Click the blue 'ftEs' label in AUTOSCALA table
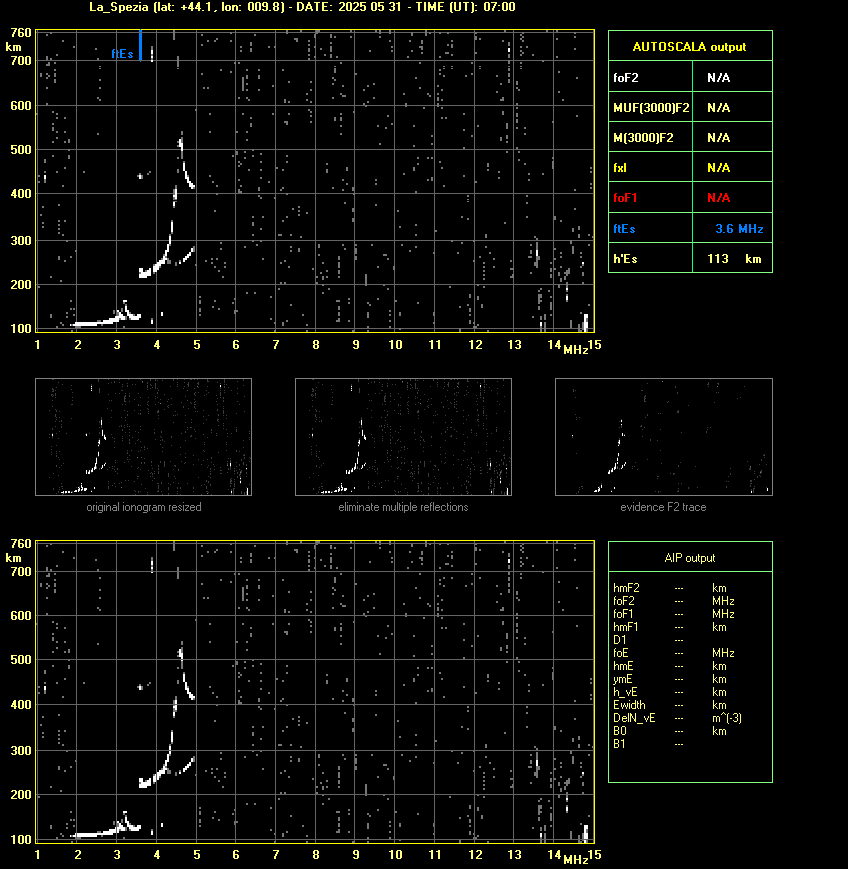Viewport: 848px width, 869px height. pos(624,228)
